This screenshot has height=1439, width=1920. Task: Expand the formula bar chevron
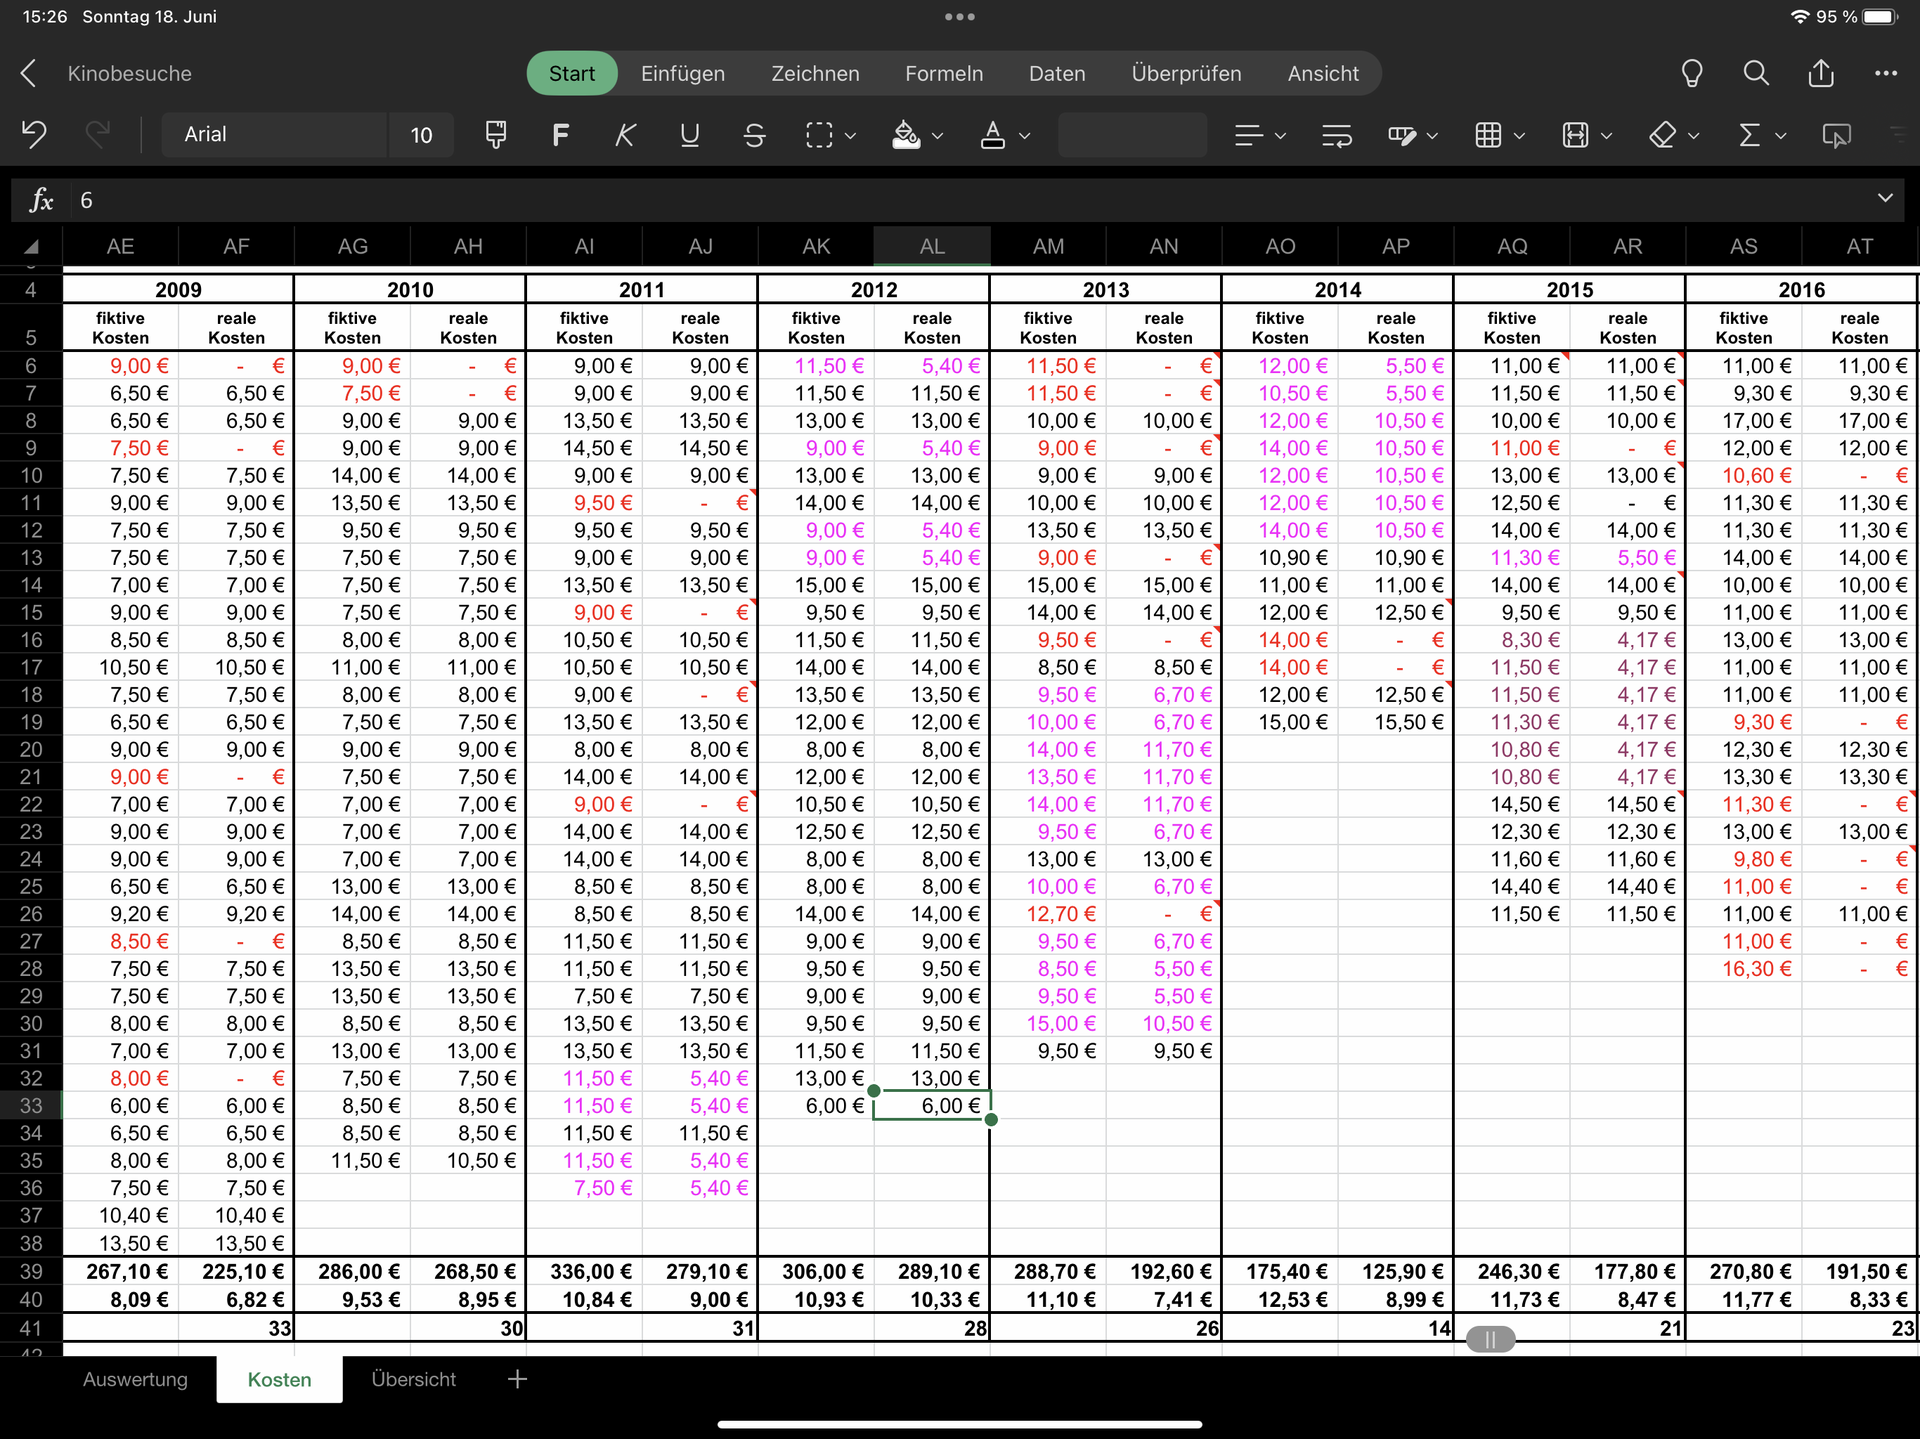coord(1885,198)
